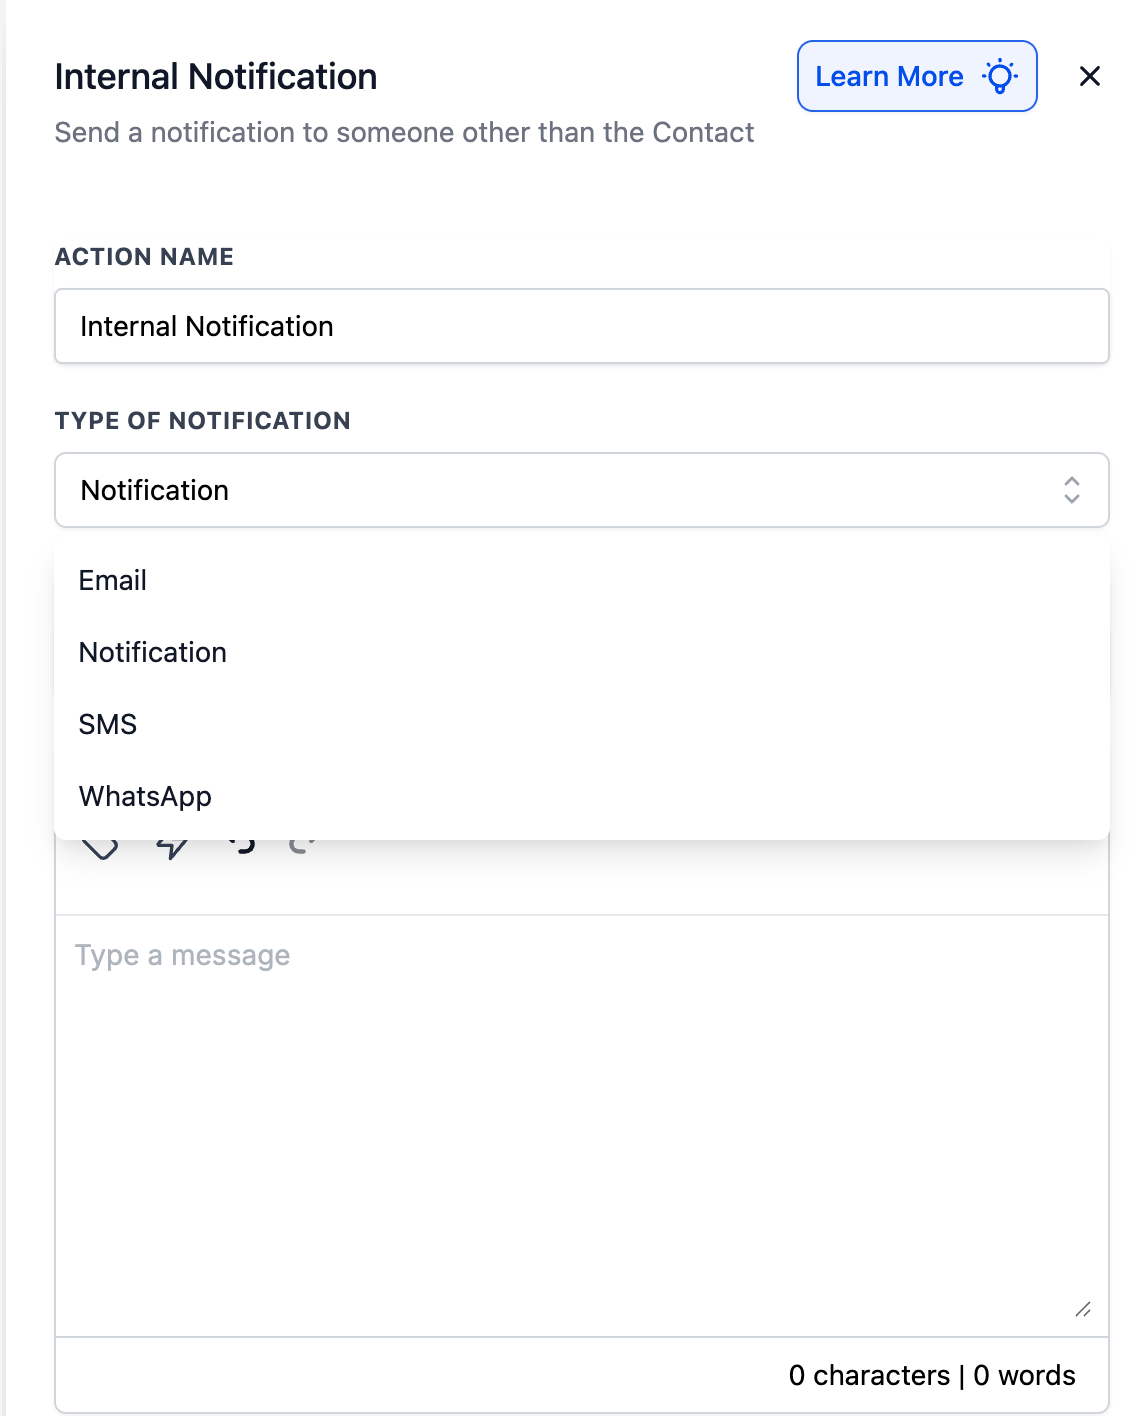Choose the Notification option in the list

153,652
